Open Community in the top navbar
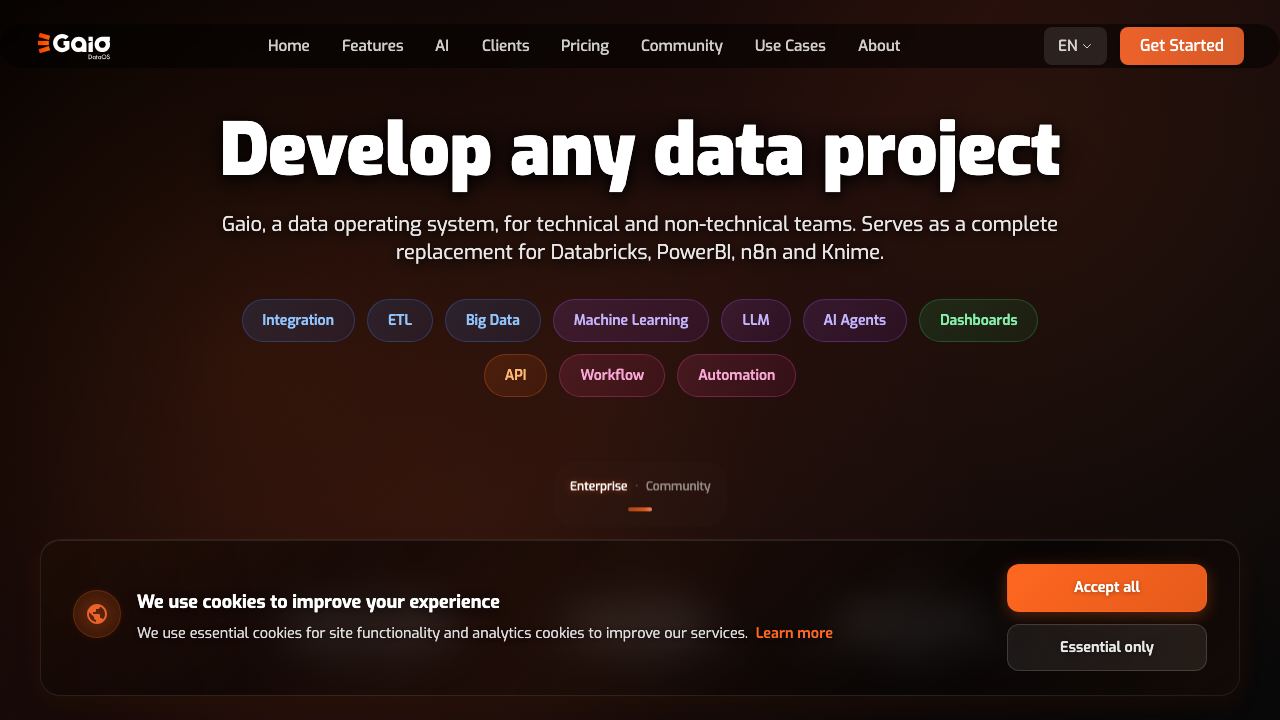The image size is (1280, 720). (682, 46)
